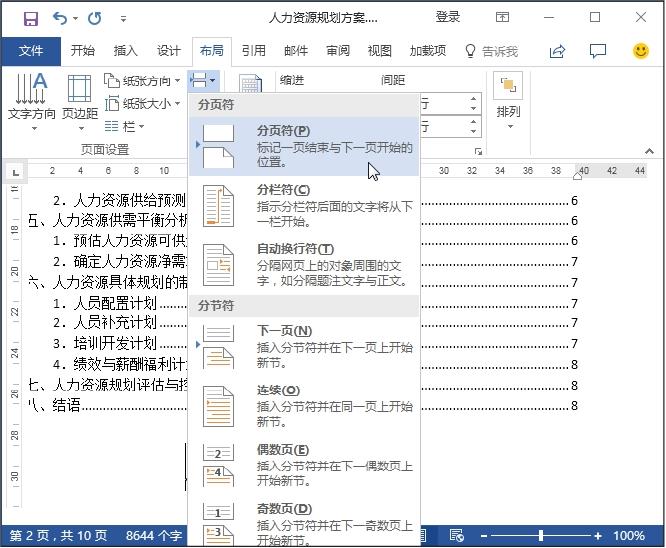Select 偶数页(E) even page section break
Screen dimensions: 666x548
pos(304,465)
